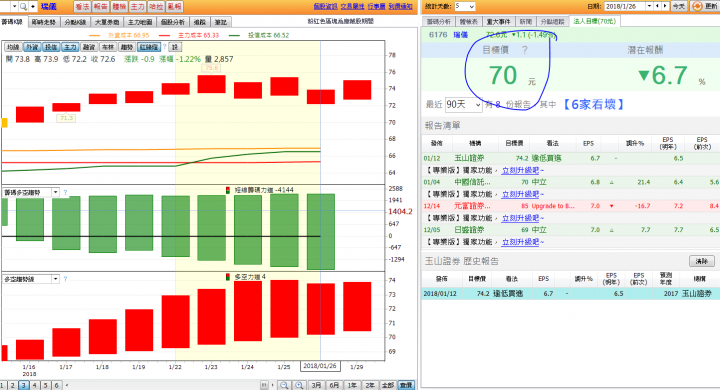Click the 今天 today button
The height and width of the screenshot is (390, 720).
pos(679,6)
